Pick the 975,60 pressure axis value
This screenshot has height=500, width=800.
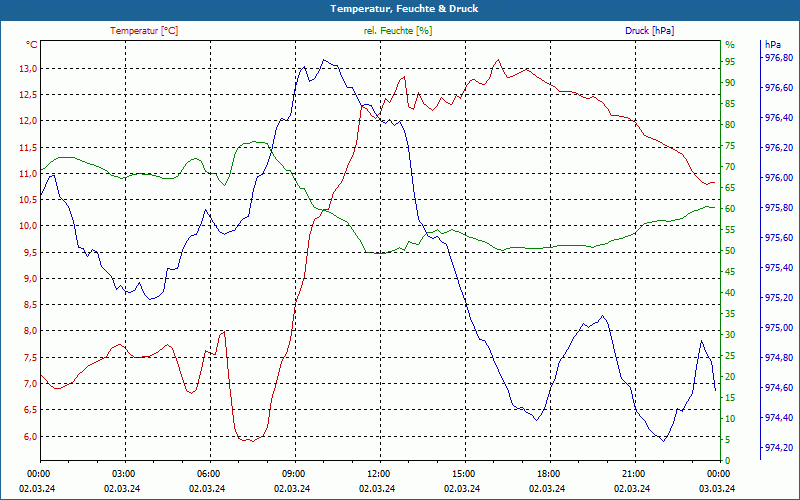(779, 238)
